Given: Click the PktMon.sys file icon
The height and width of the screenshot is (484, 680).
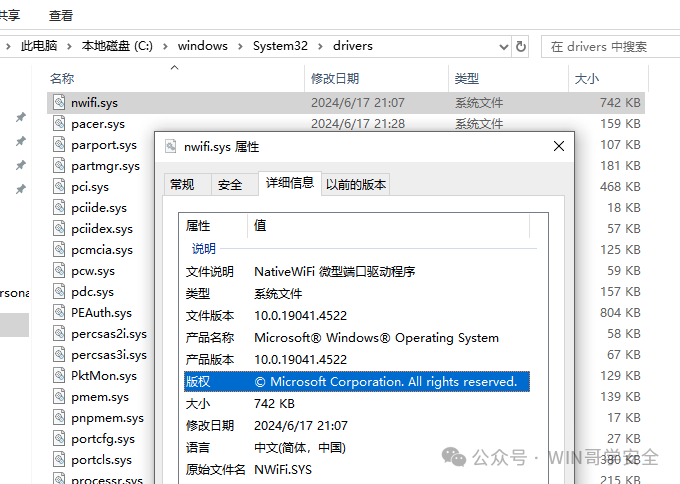Looking at the screenshot, I should 59,376.
